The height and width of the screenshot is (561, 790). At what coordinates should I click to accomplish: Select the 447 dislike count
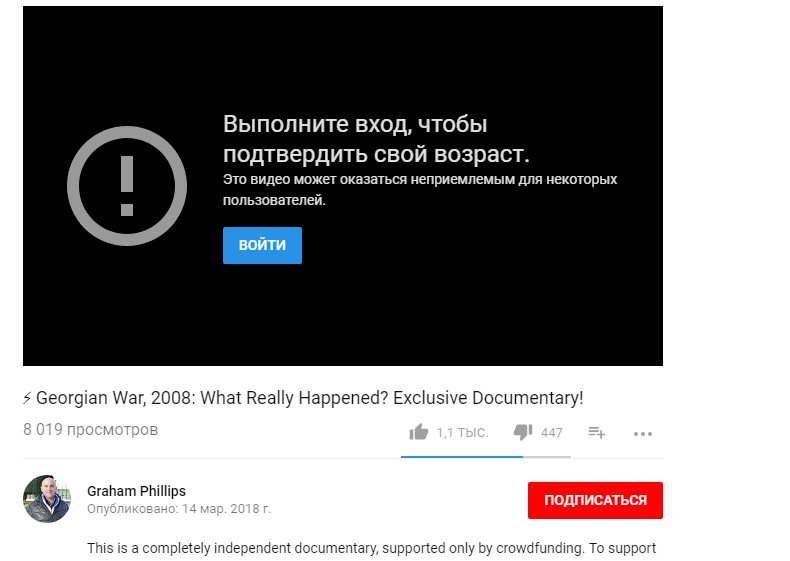[x=552, y=432]
